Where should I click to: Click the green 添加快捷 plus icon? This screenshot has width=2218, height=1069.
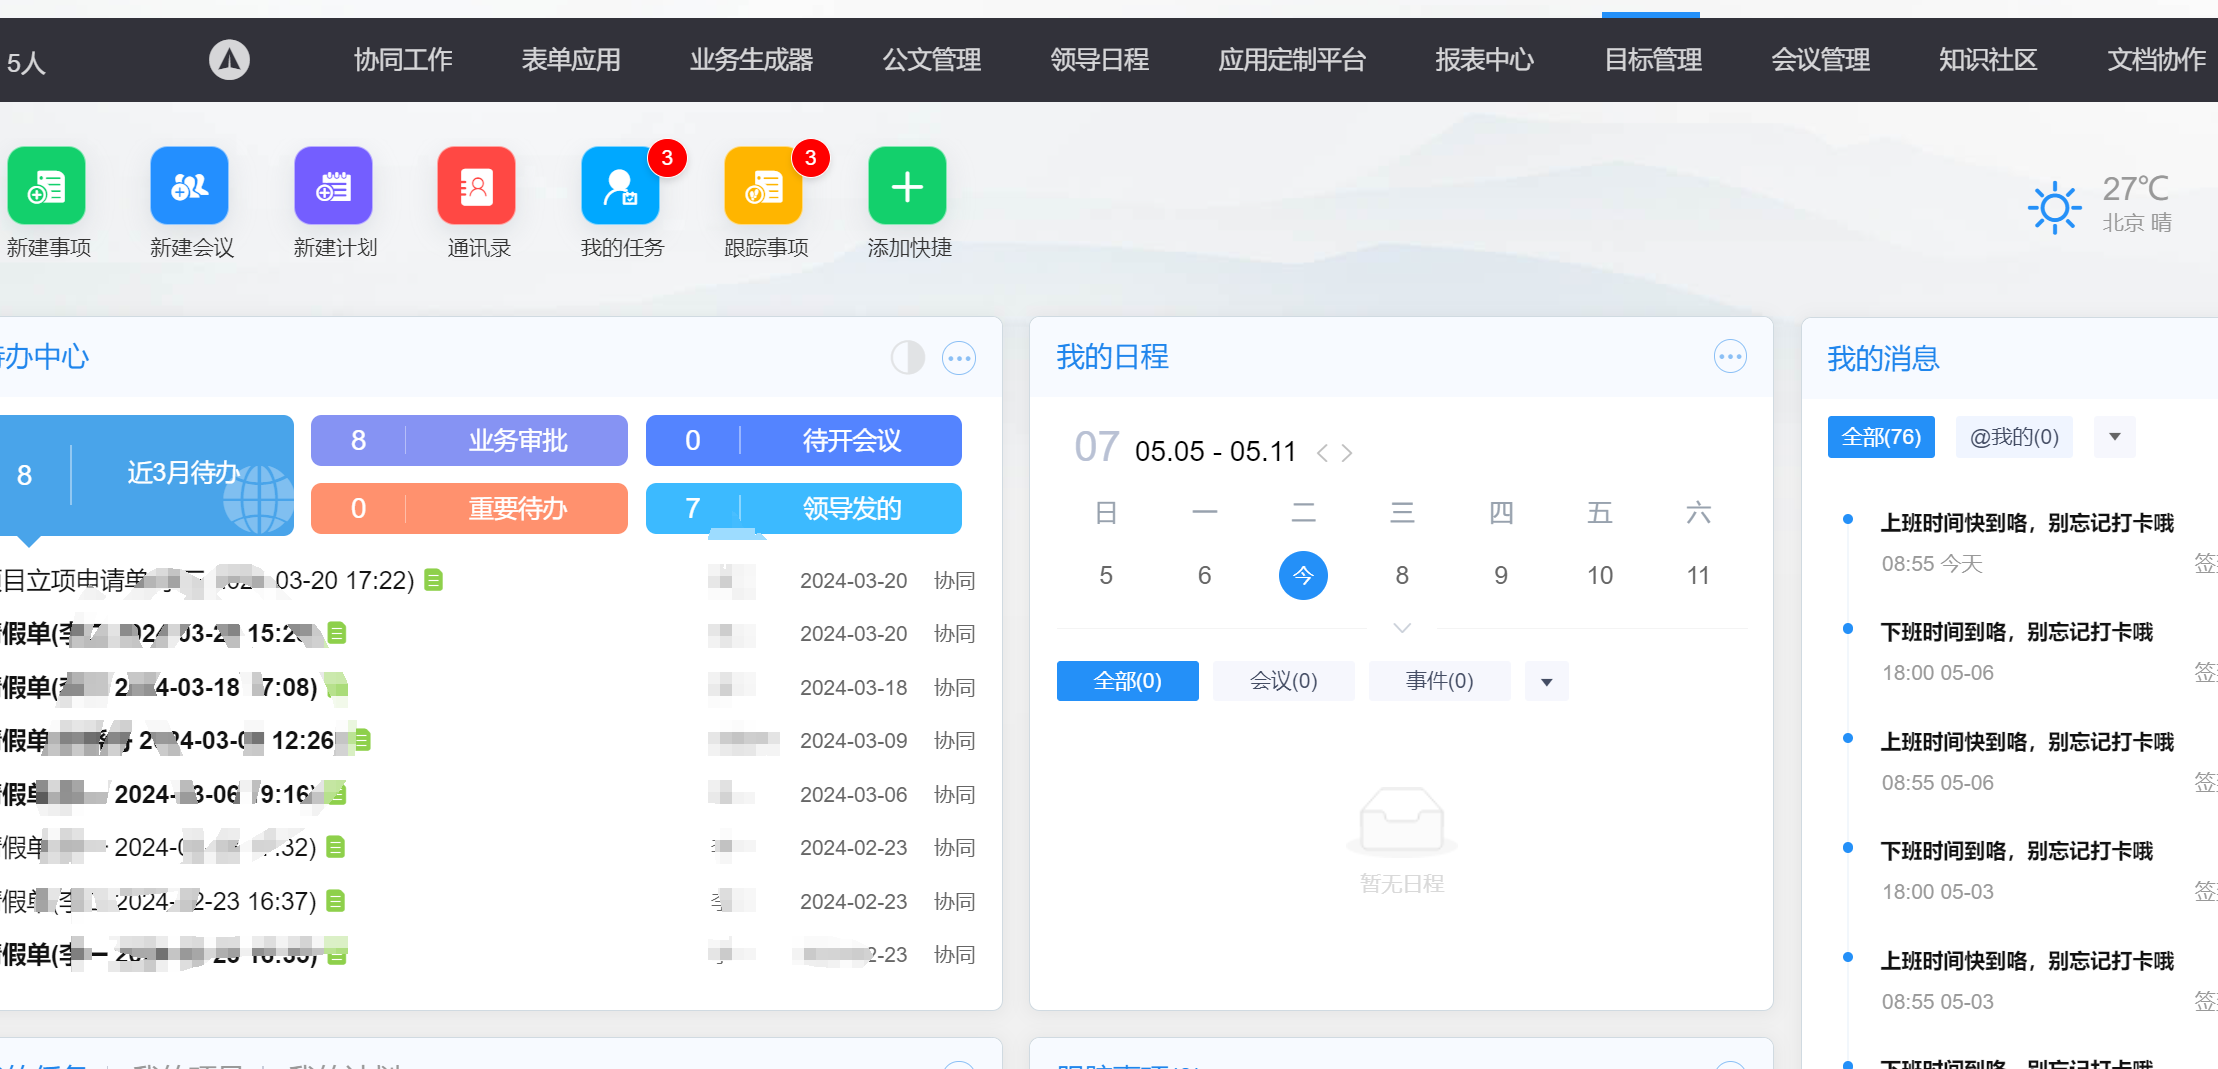click(x=907, y=186)
